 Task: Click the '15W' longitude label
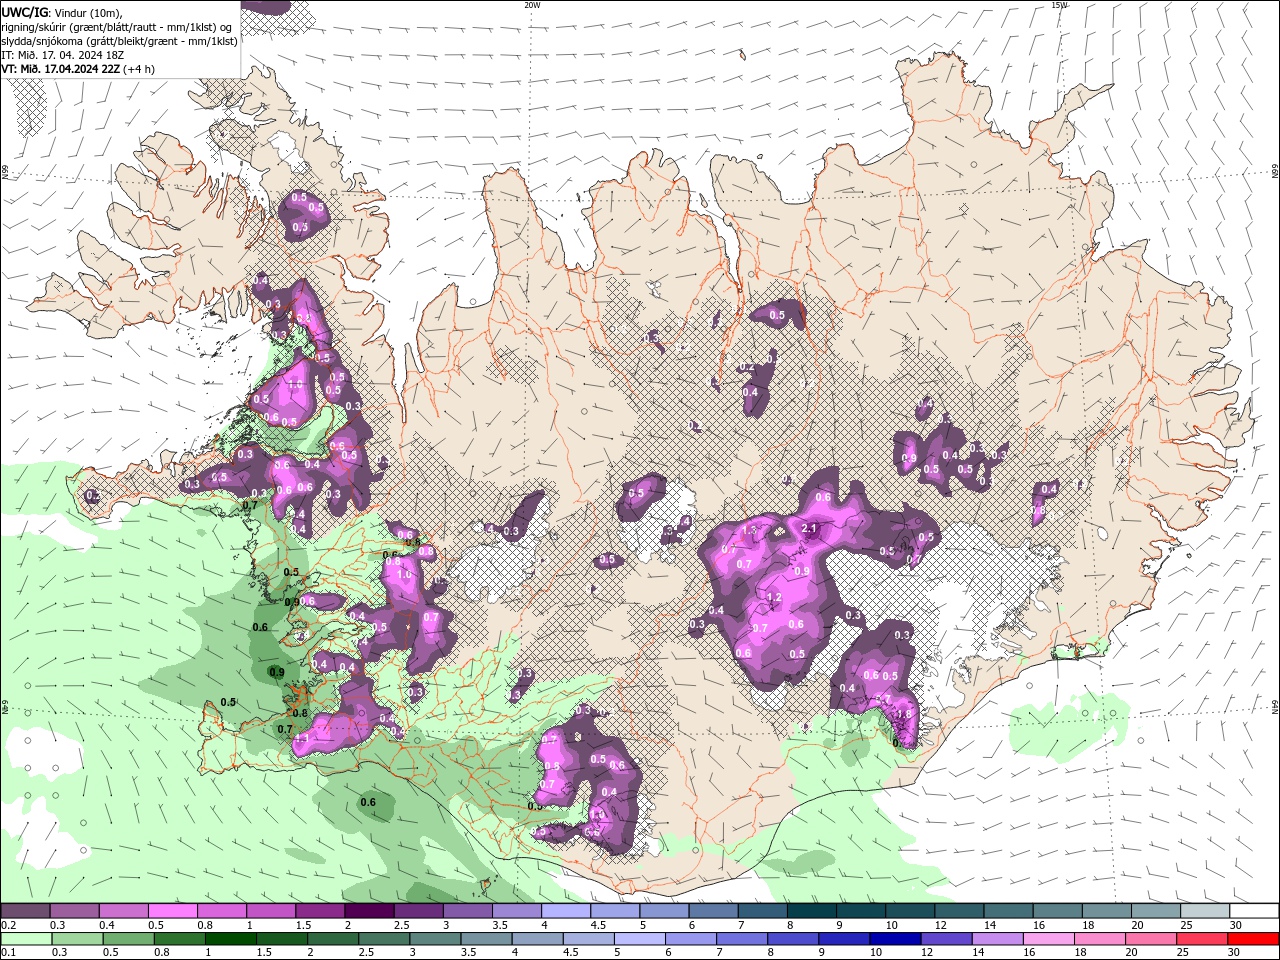1059,5
